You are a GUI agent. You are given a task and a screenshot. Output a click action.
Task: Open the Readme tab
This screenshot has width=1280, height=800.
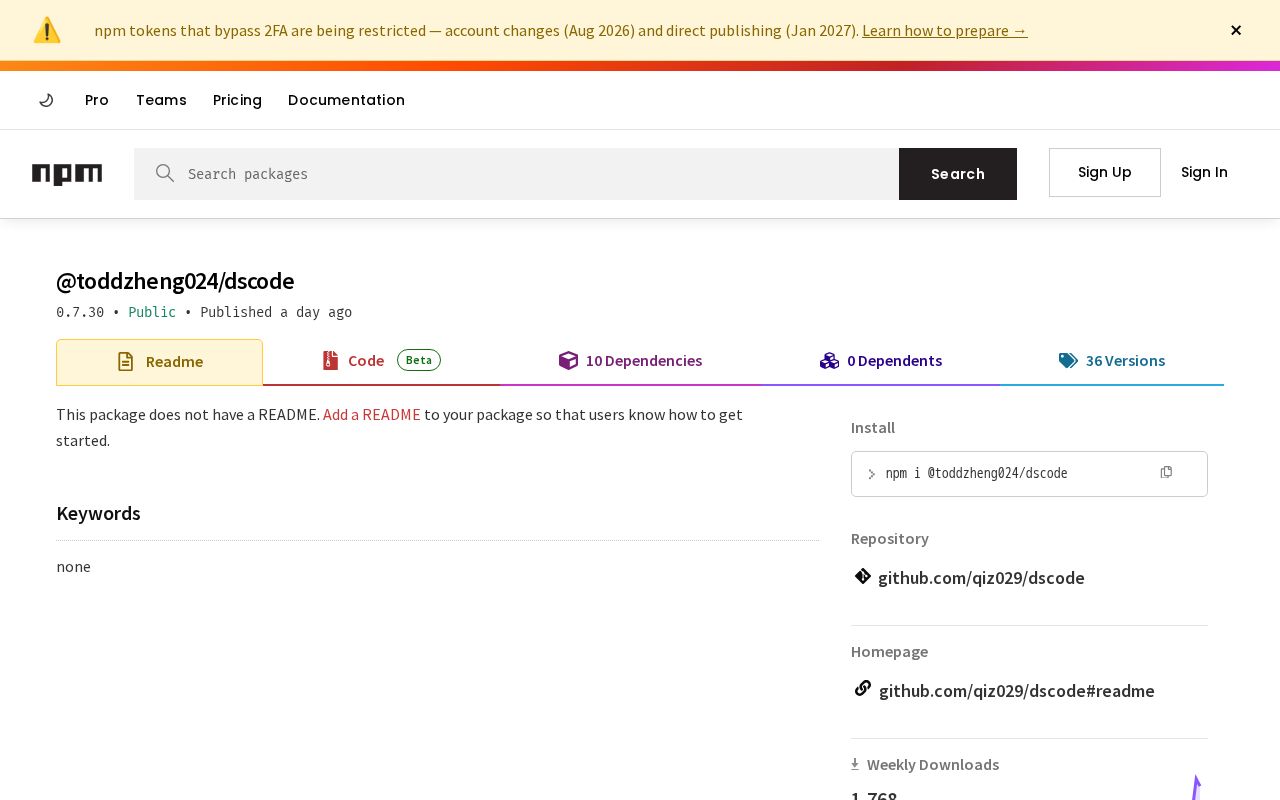pos(159,362)
